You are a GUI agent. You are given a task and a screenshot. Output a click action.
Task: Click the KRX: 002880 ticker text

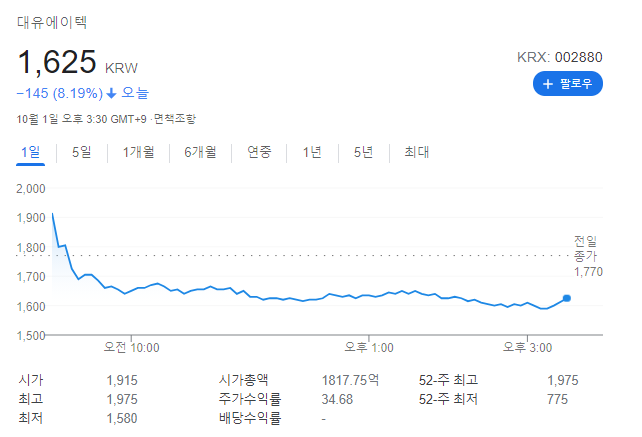click(560, 57)
